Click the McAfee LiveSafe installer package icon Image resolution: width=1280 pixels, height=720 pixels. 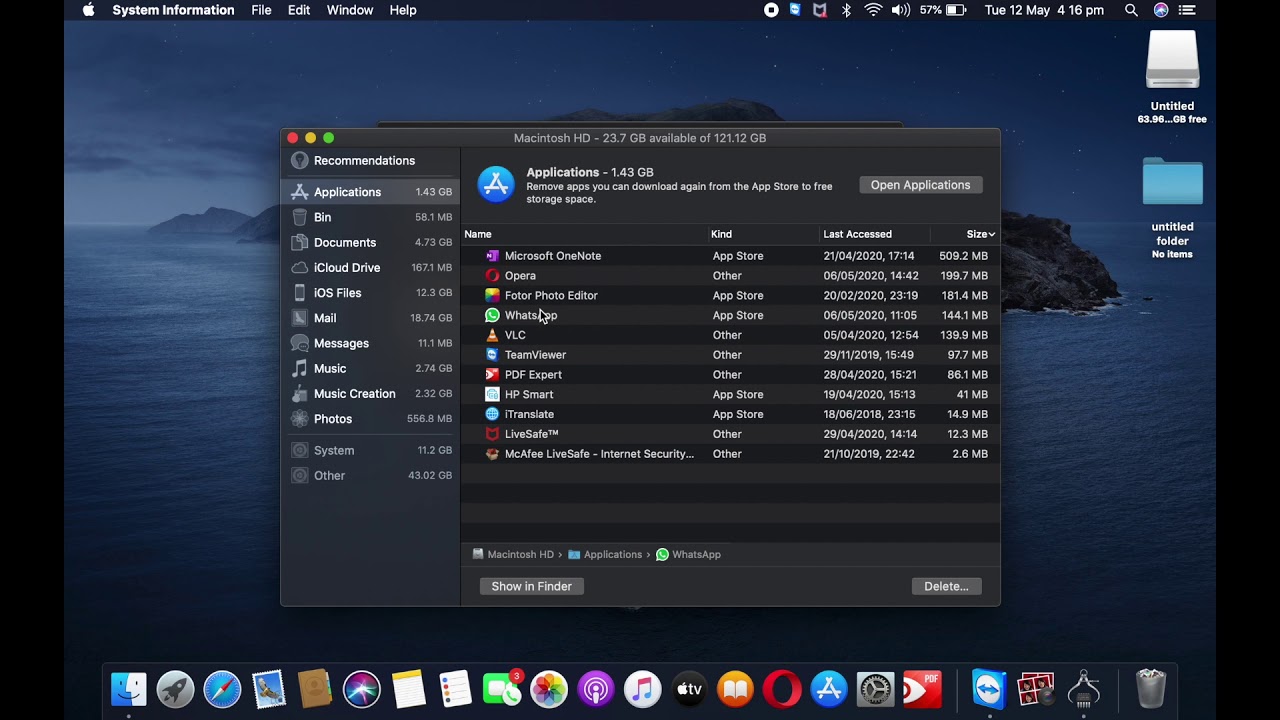tap(492, 454)
